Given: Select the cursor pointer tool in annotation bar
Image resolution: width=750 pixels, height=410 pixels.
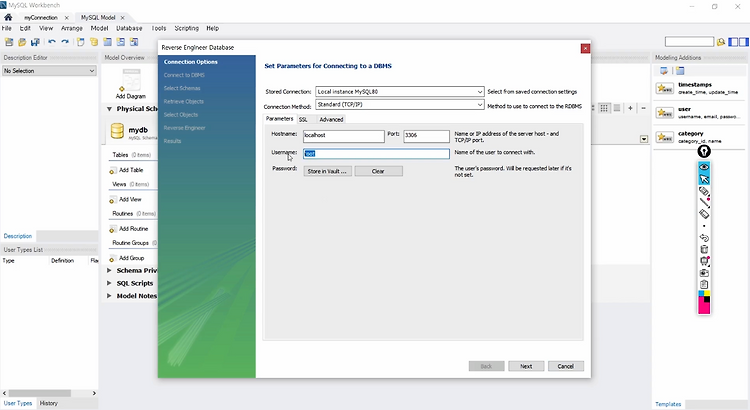Looking at the screenshot, I should tap(704, 179).
